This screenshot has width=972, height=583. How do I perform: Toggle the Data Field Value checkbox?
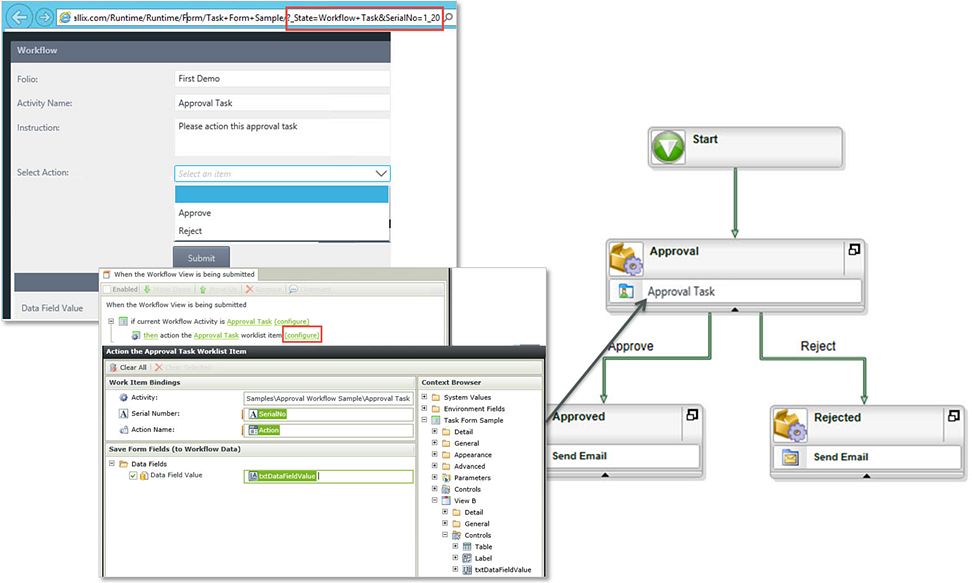point(133,476)
